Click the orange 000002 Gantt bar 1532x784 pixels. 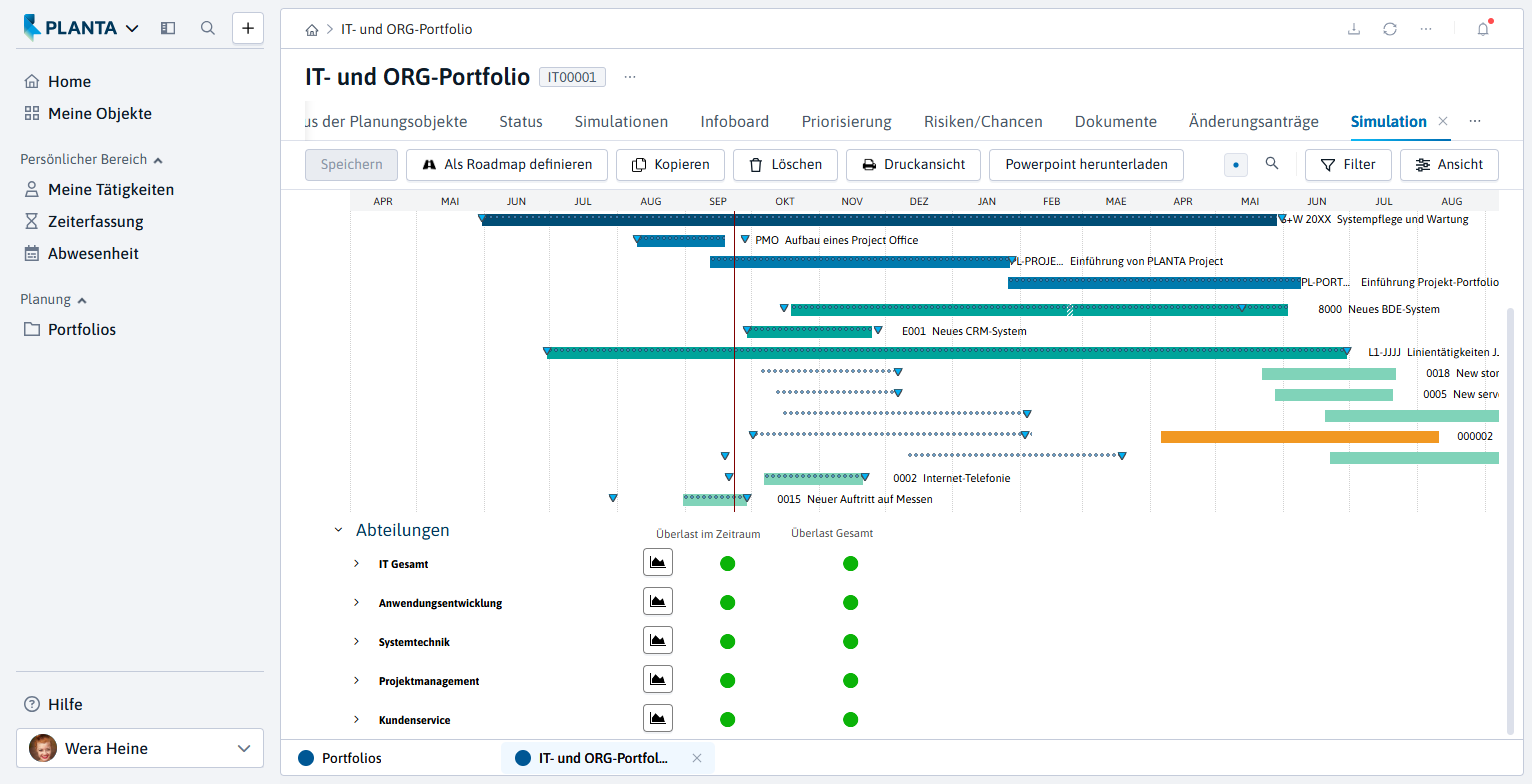(x=1300, y=436)
